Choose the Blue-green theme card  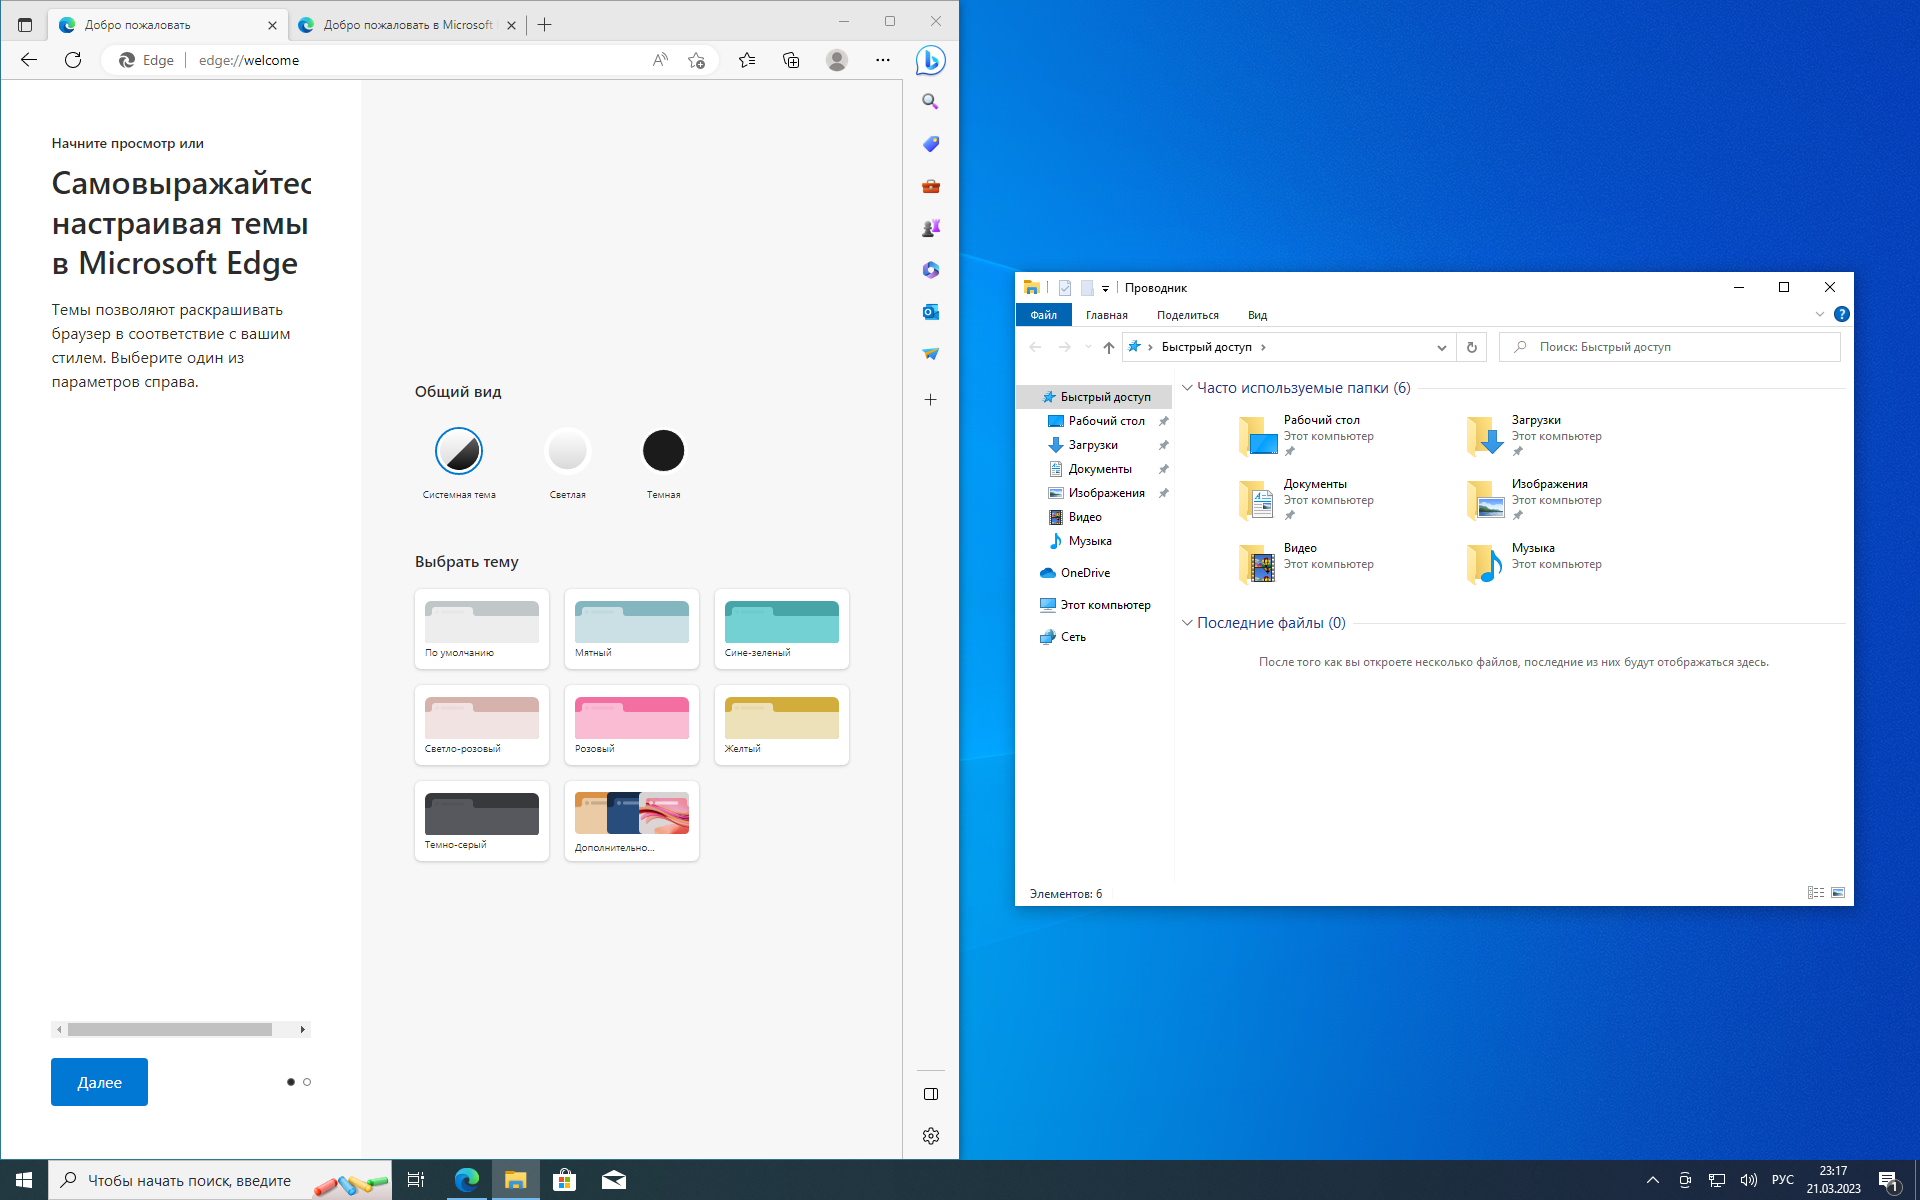coord(782,629)
